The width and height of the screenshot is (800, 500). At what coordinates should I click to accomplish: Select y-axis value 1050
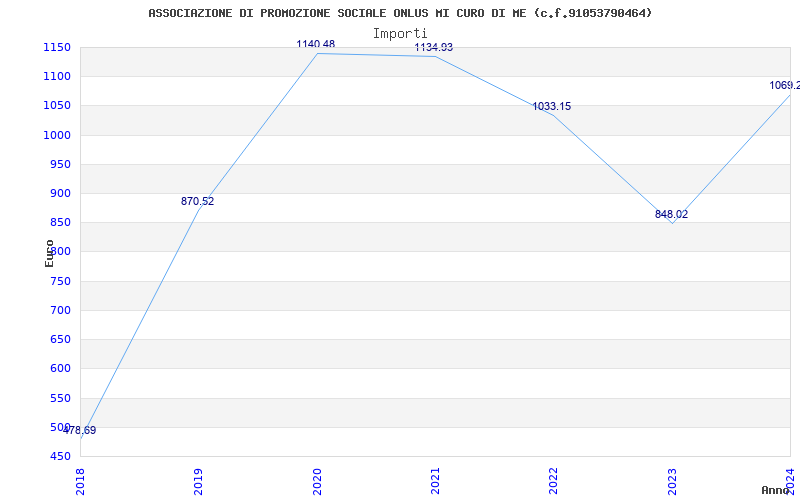(x=57, y=106)
